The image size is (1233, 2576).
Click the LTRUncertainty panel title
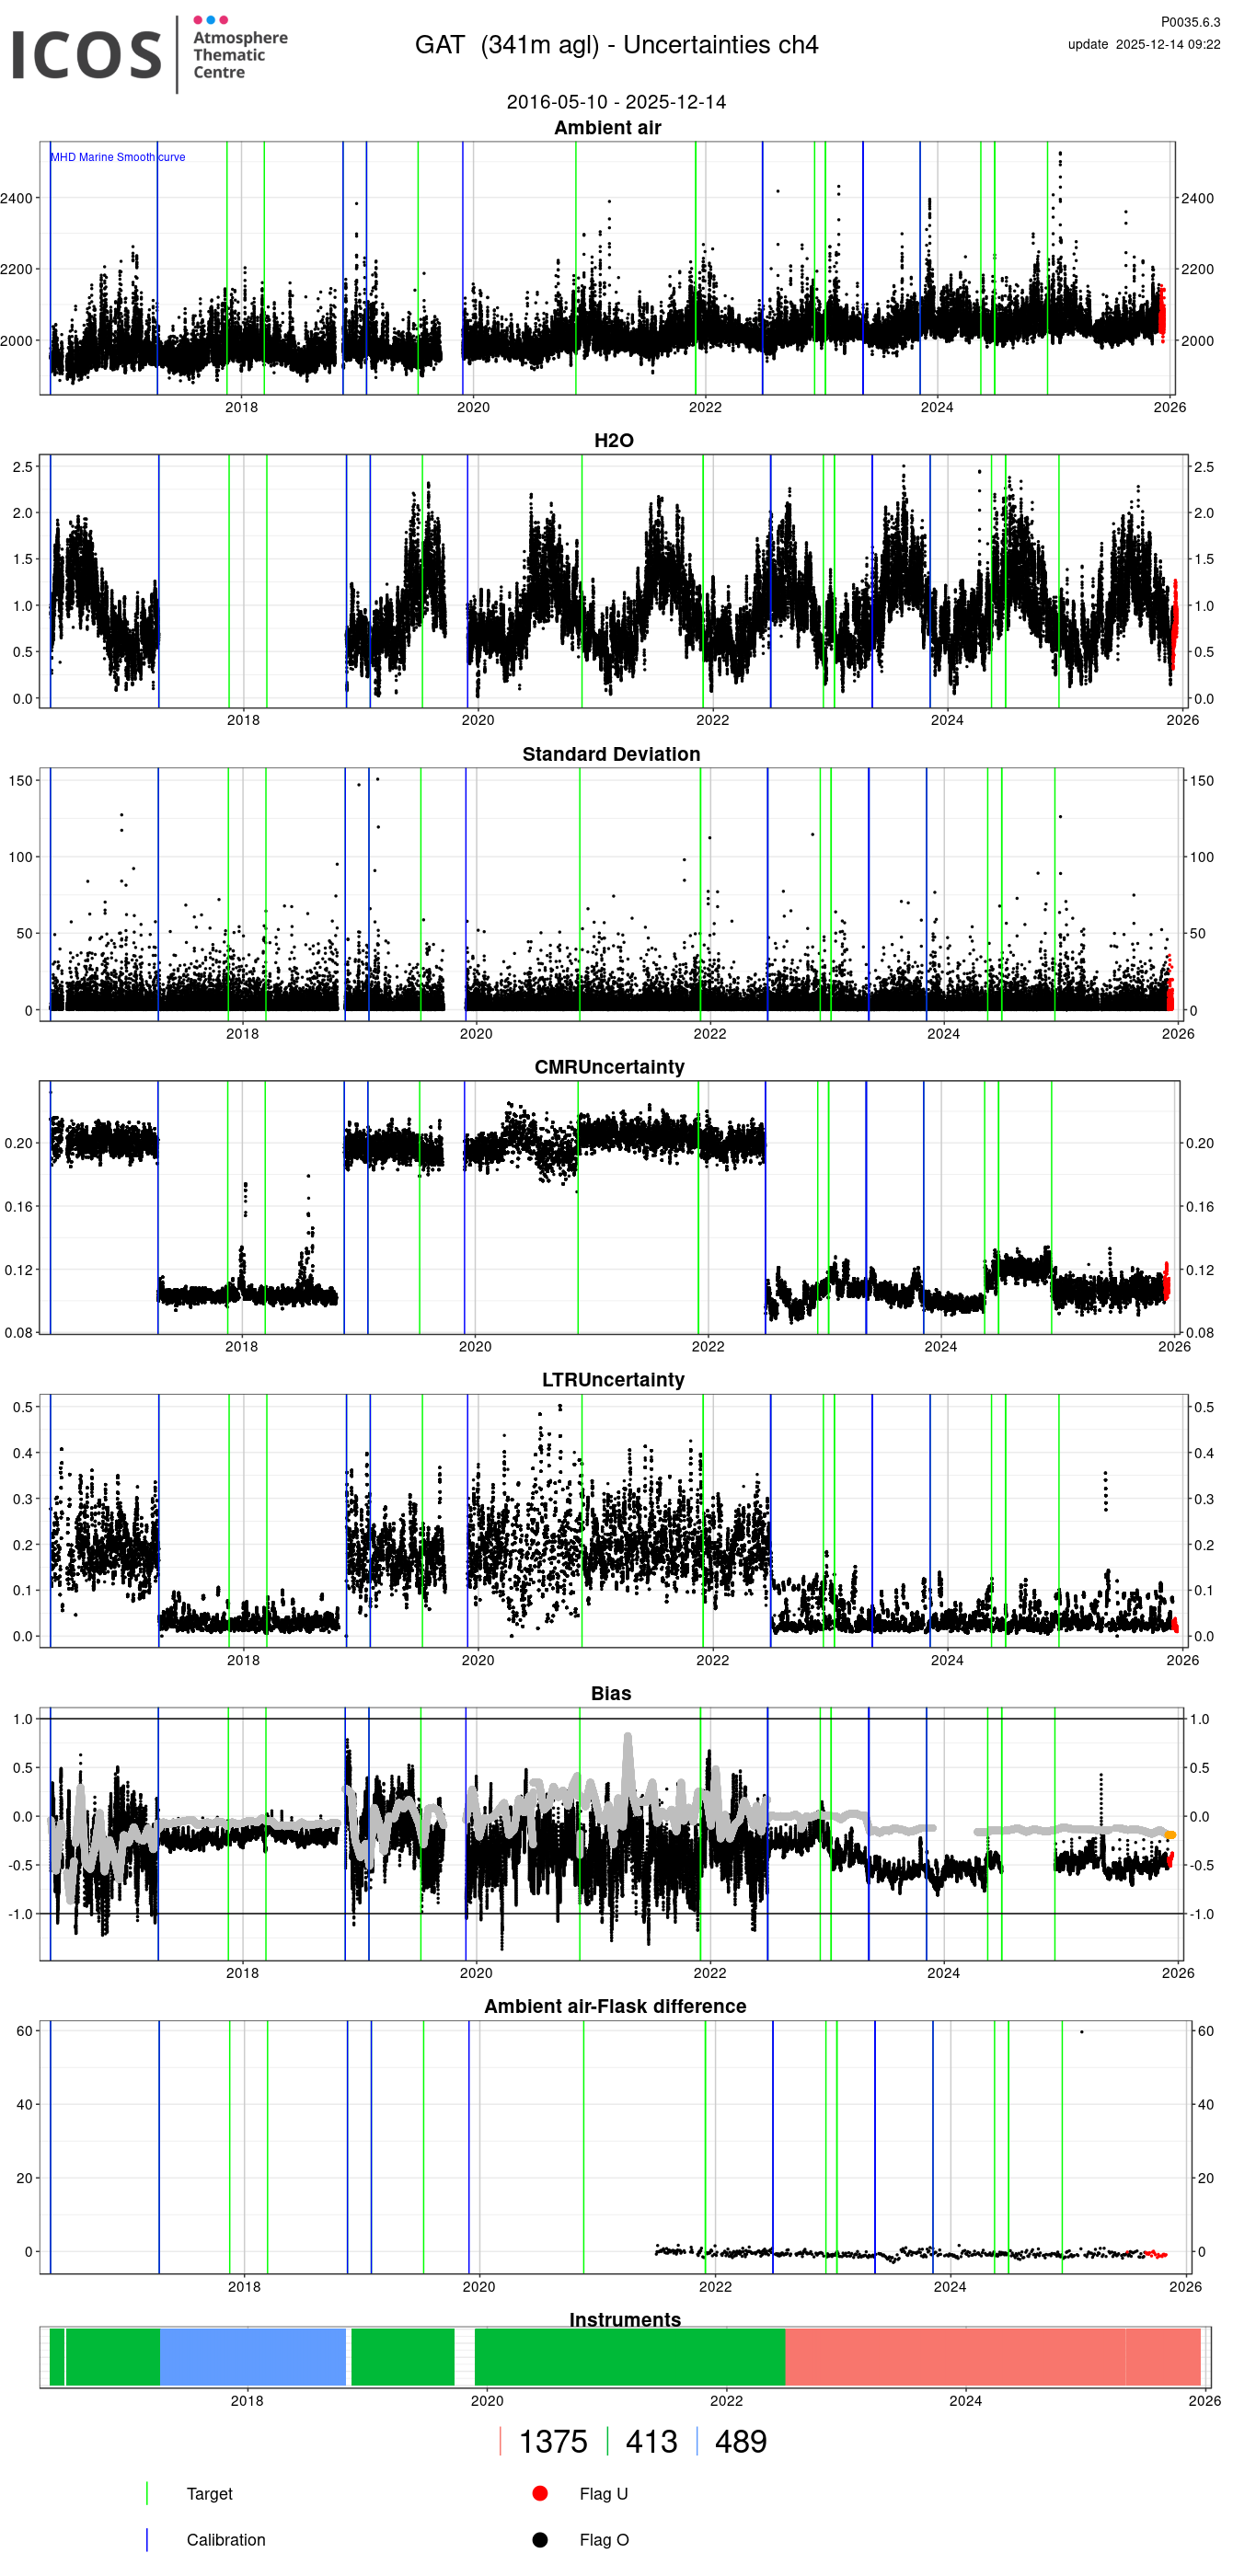[x=613, y=1379]
